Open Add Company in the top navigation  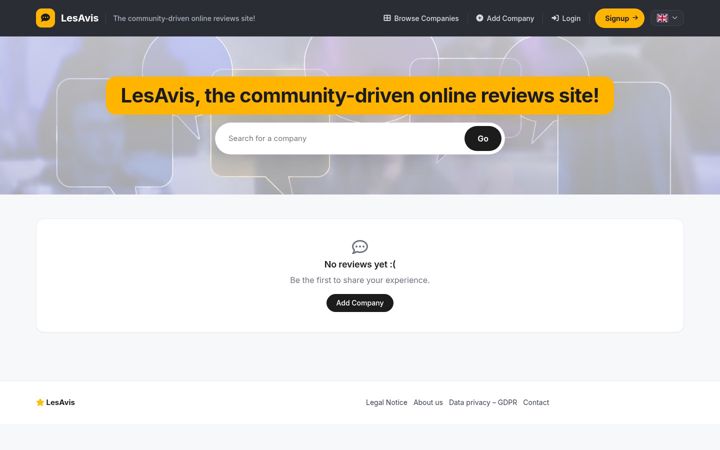(x=505, y=18)
